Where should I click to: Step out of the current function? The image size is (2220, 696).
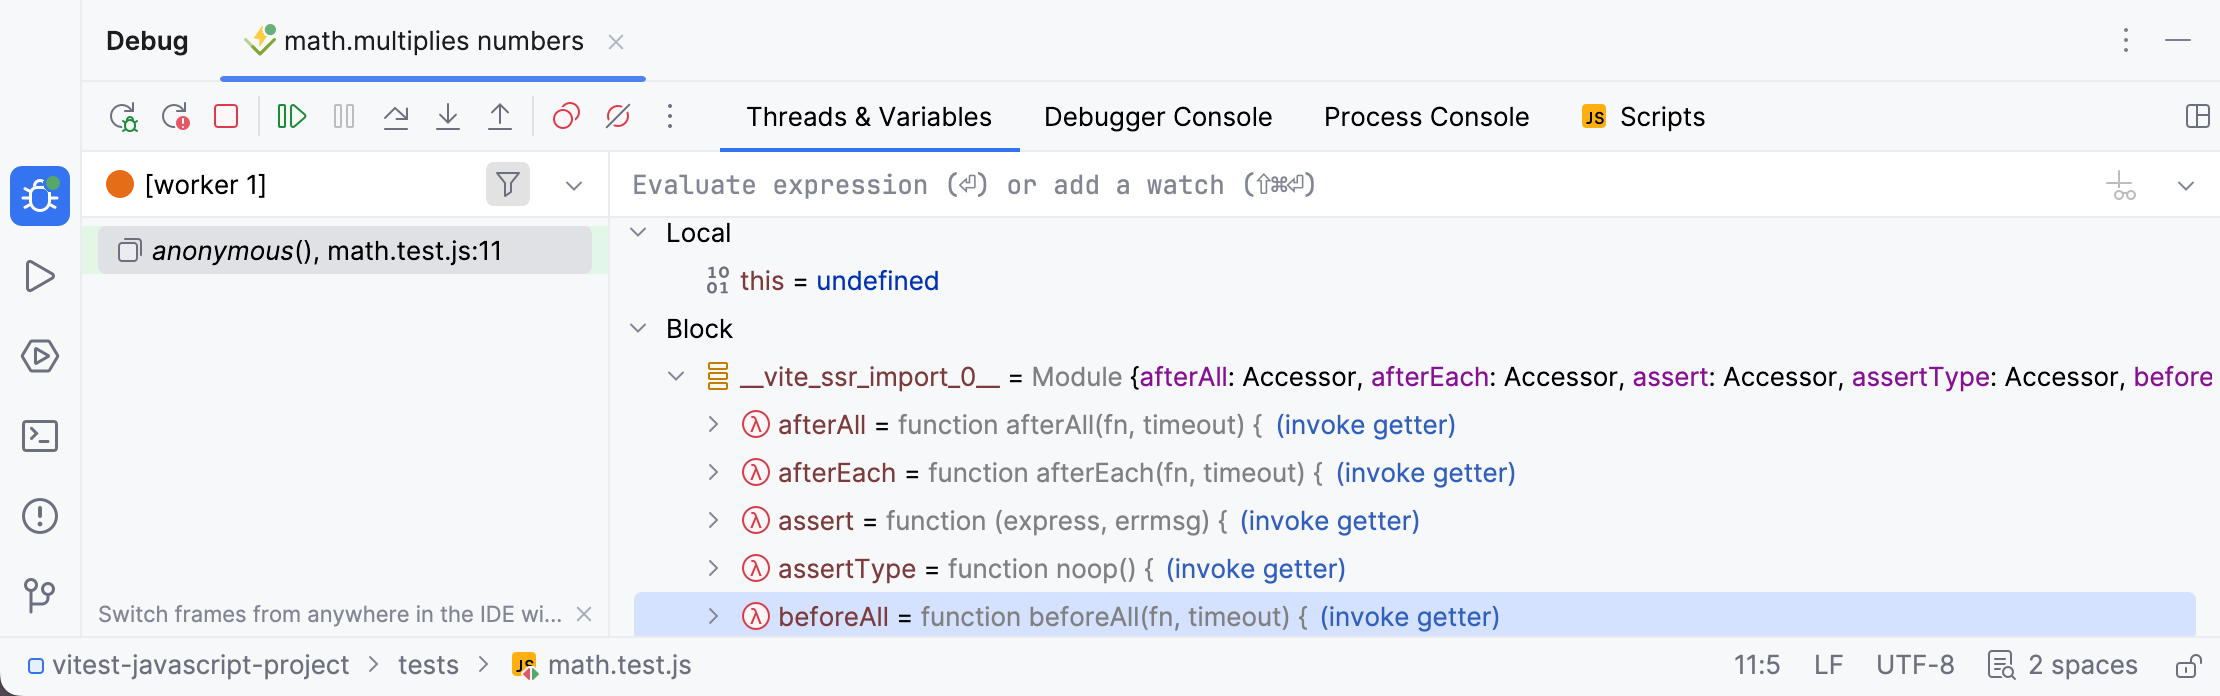click(500, 116)
